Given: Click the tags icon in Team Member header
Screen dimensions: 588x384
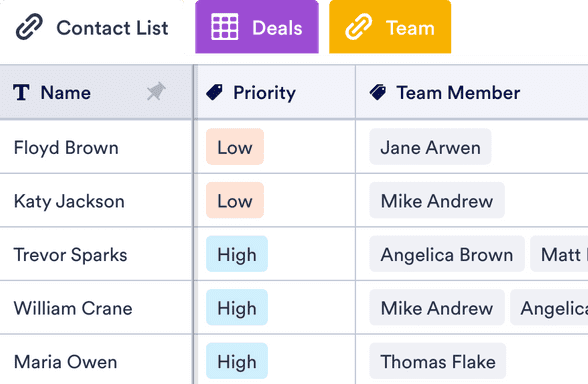Looking at the screenshot, I should pos(378,92).
